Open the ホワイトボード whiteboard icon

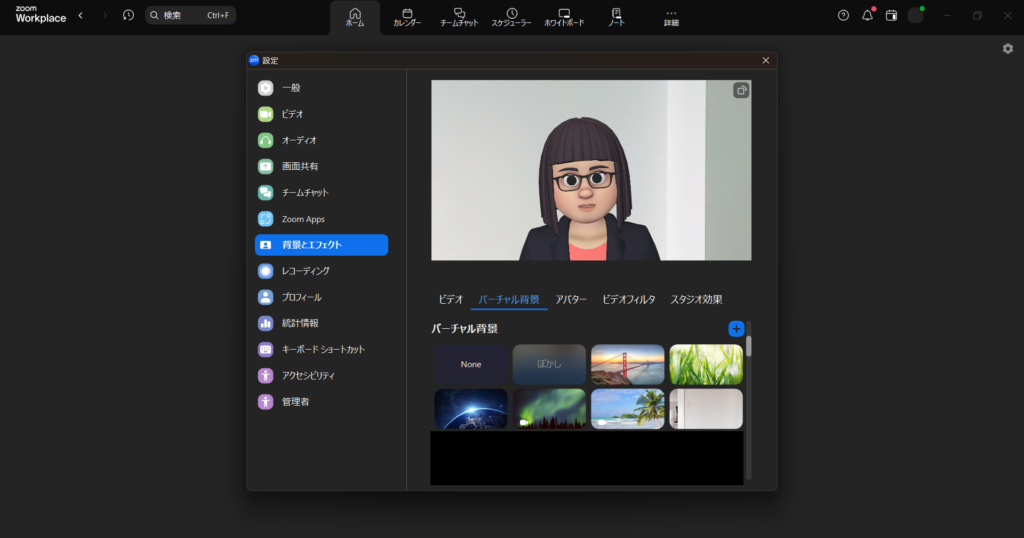564,17
